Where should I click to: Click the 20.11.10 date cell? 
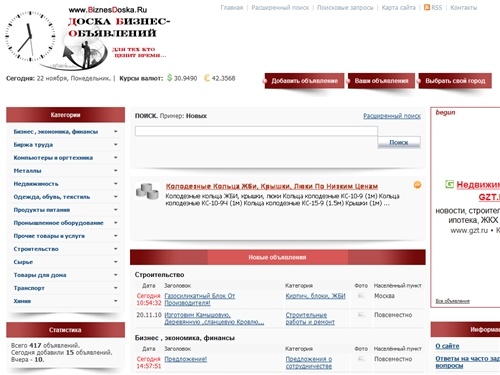tap(149, 315)
